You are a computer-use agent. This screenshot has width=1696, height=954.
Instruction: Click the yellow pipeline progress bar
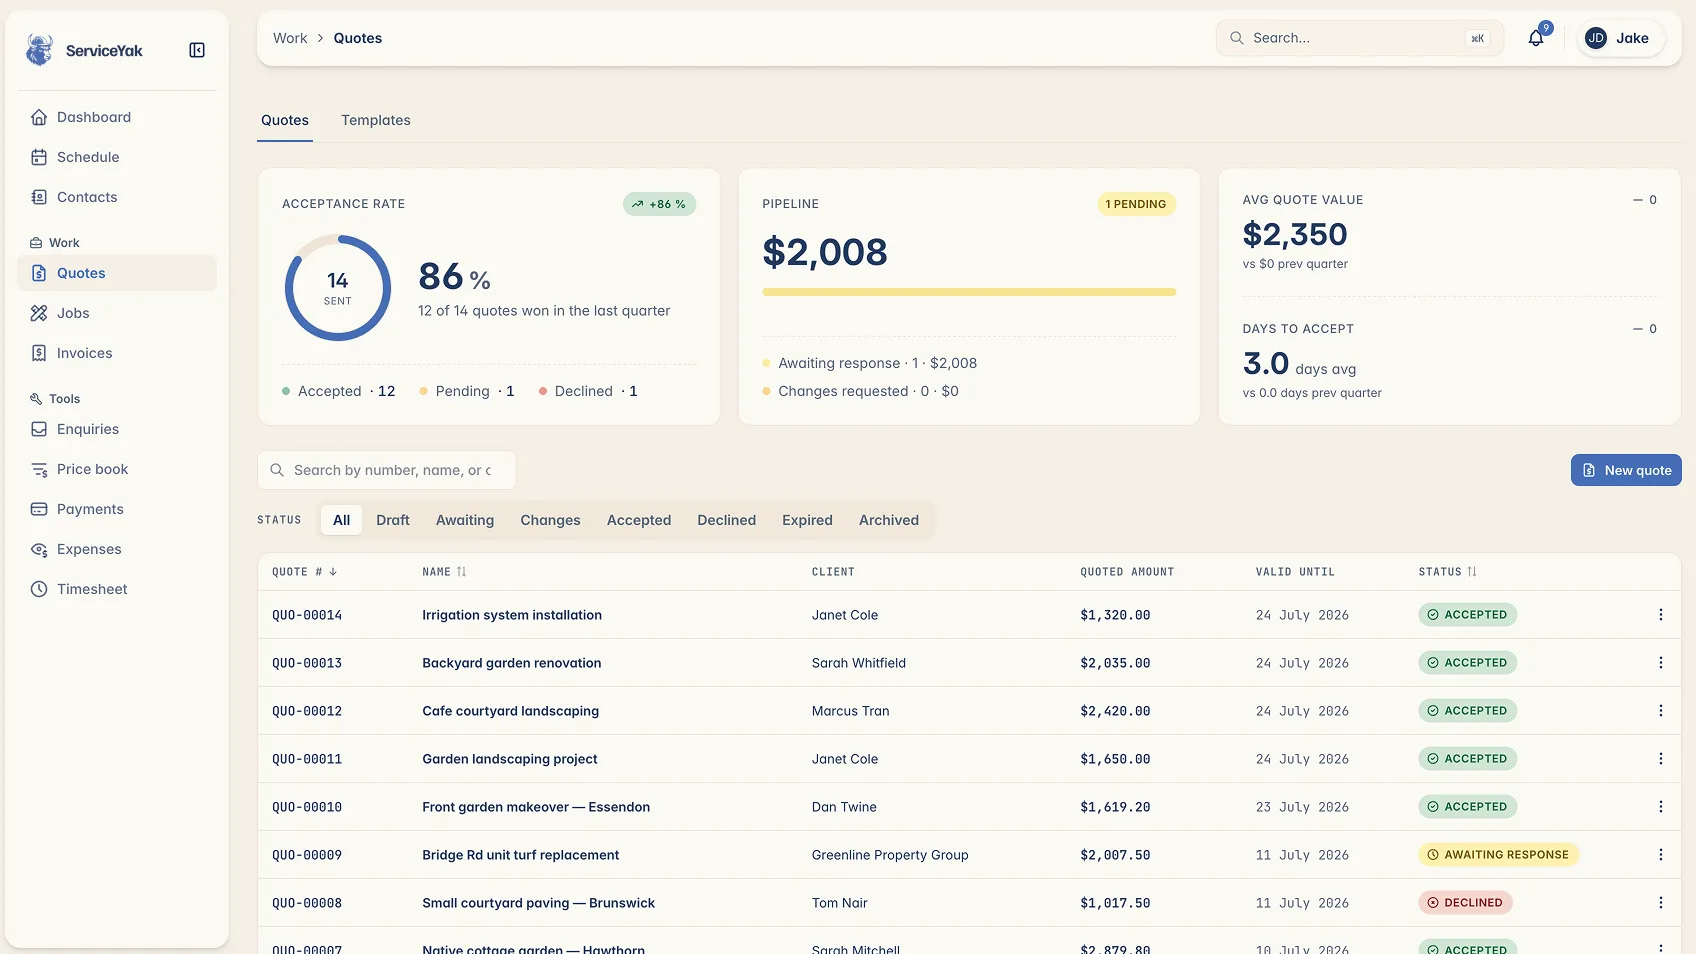[969, 292]
